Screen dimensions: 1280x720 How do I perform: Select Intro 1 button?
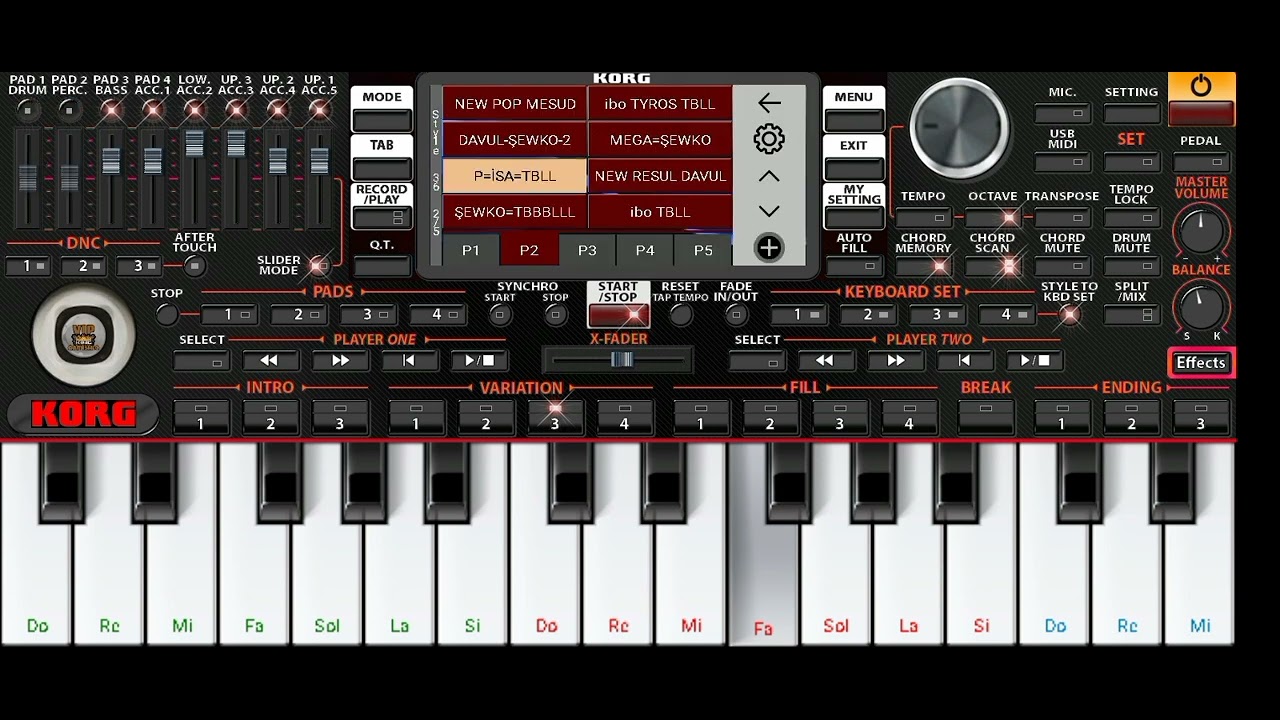[200, 417]
